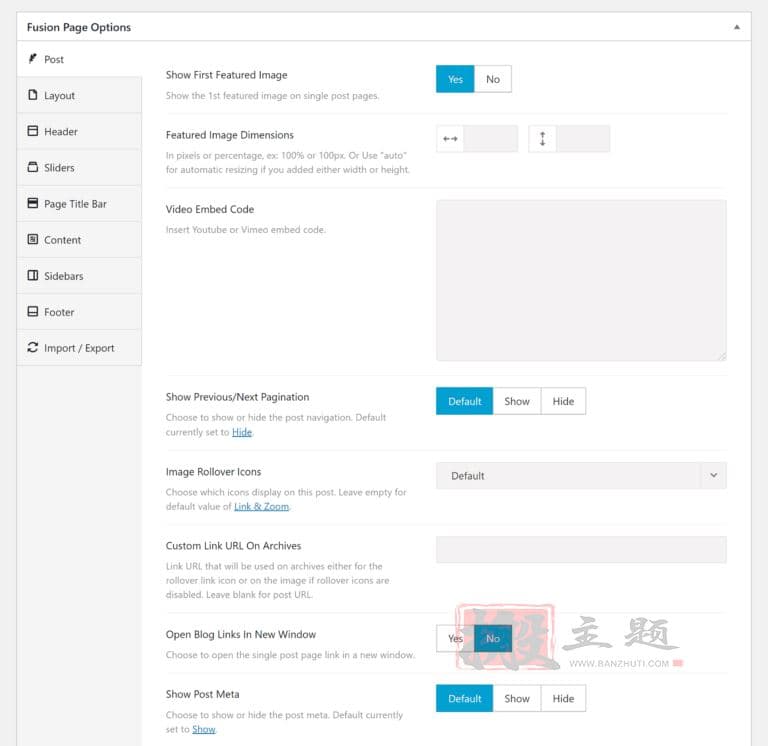Select Hide for Previous/Next Pagination
This screenshot has height=746, width=768.
563,401
